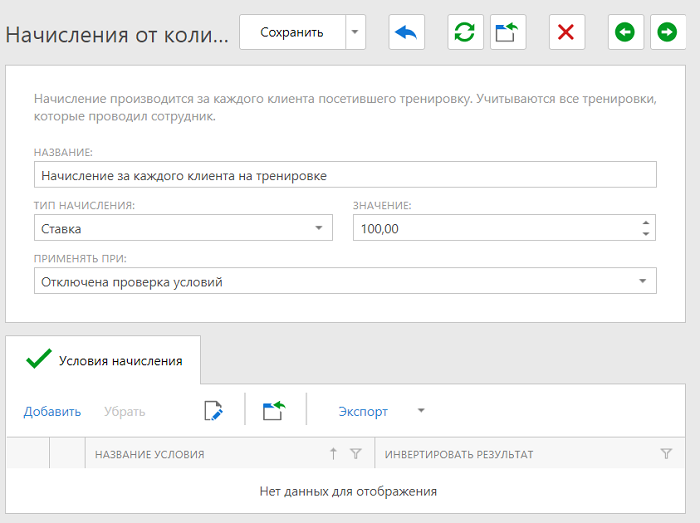Viewport: 700px width, 523px height.
Task: Click the Сохранить button
Action: point(292,32)
